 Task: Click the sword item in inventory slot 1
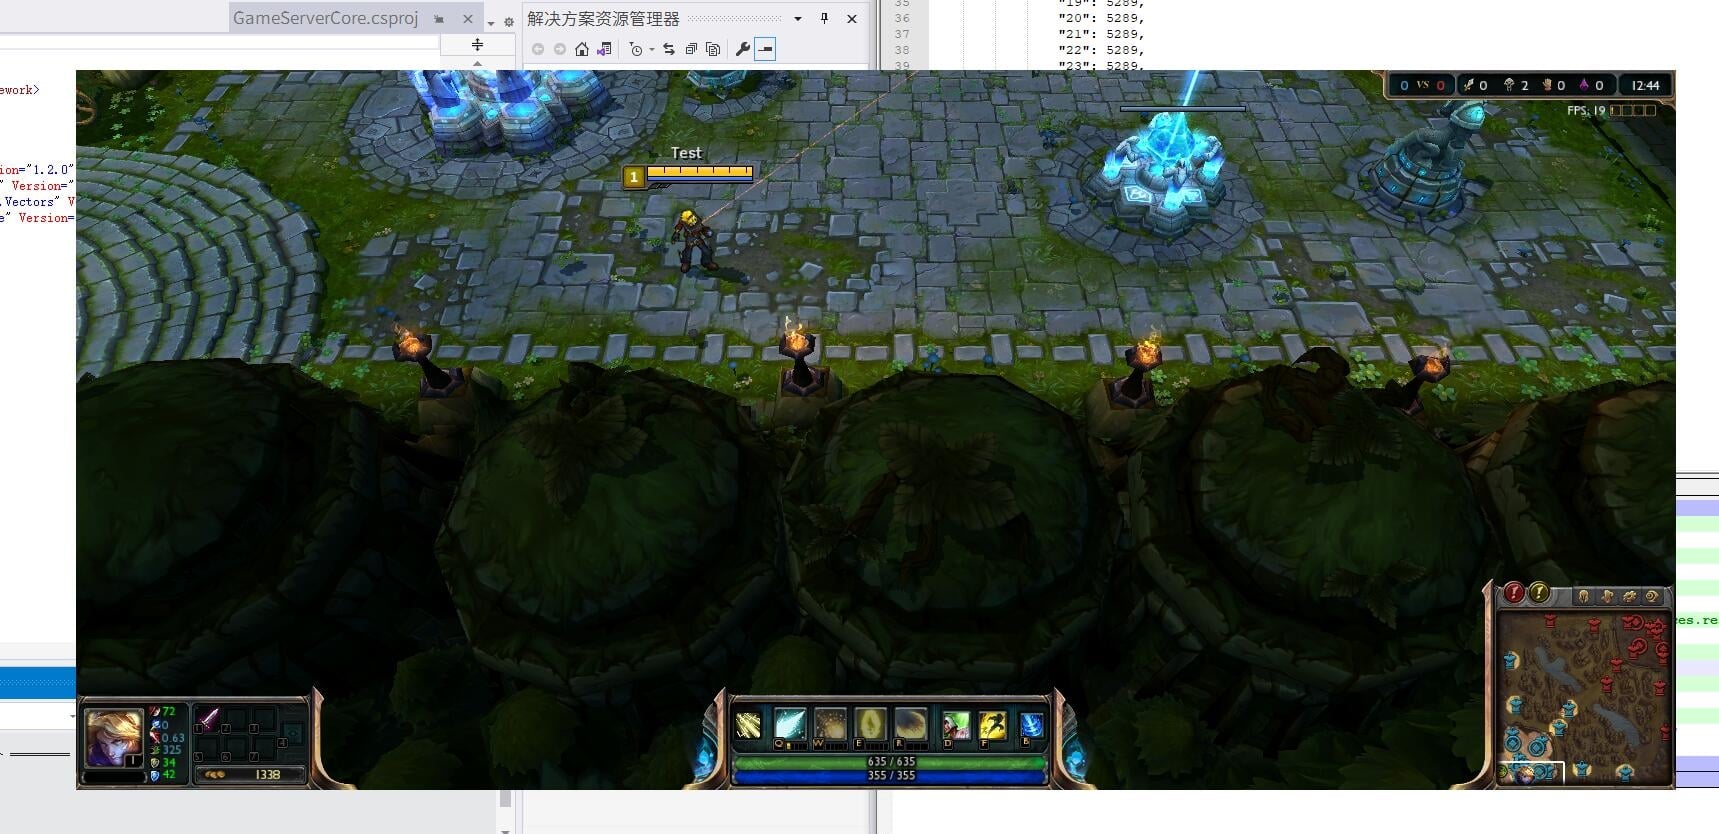point(208,718)
